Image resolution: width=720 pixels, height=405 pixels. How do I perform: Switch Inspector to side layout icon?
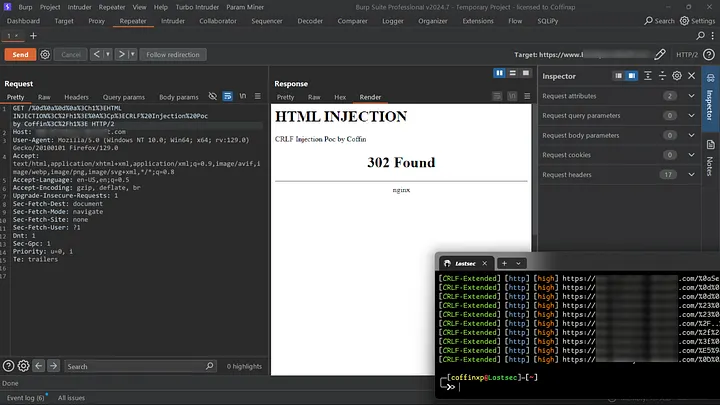click(632, 76)
